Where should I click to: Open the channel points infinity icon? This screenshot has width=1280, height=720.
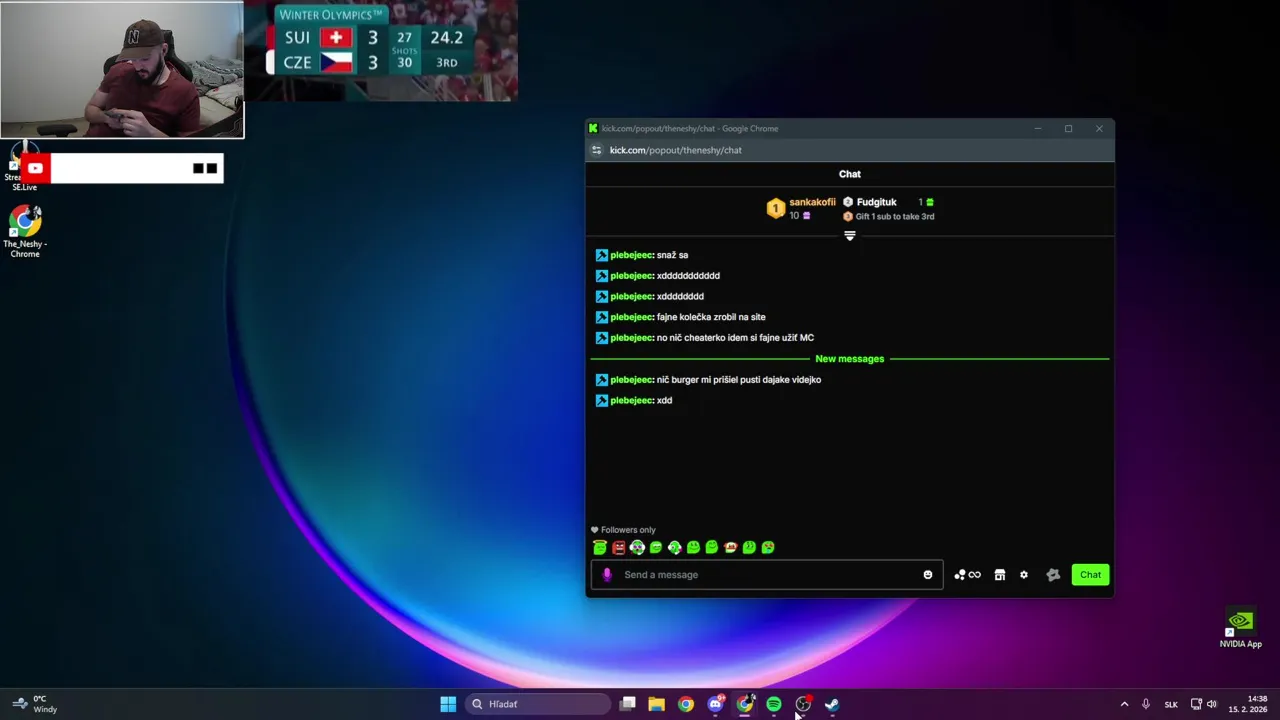coord(967,575)
